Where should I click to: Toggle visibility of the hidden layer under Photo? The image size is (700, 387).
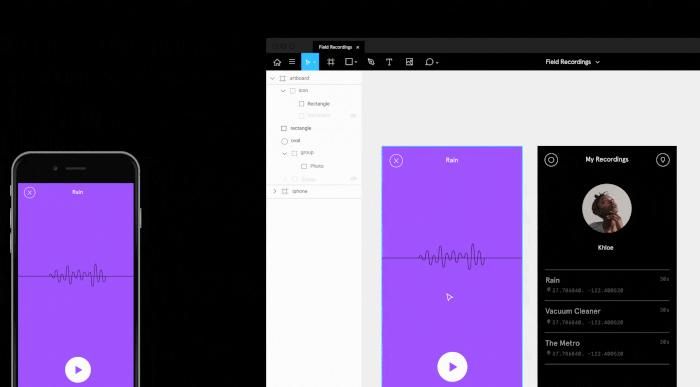(353, 179)
